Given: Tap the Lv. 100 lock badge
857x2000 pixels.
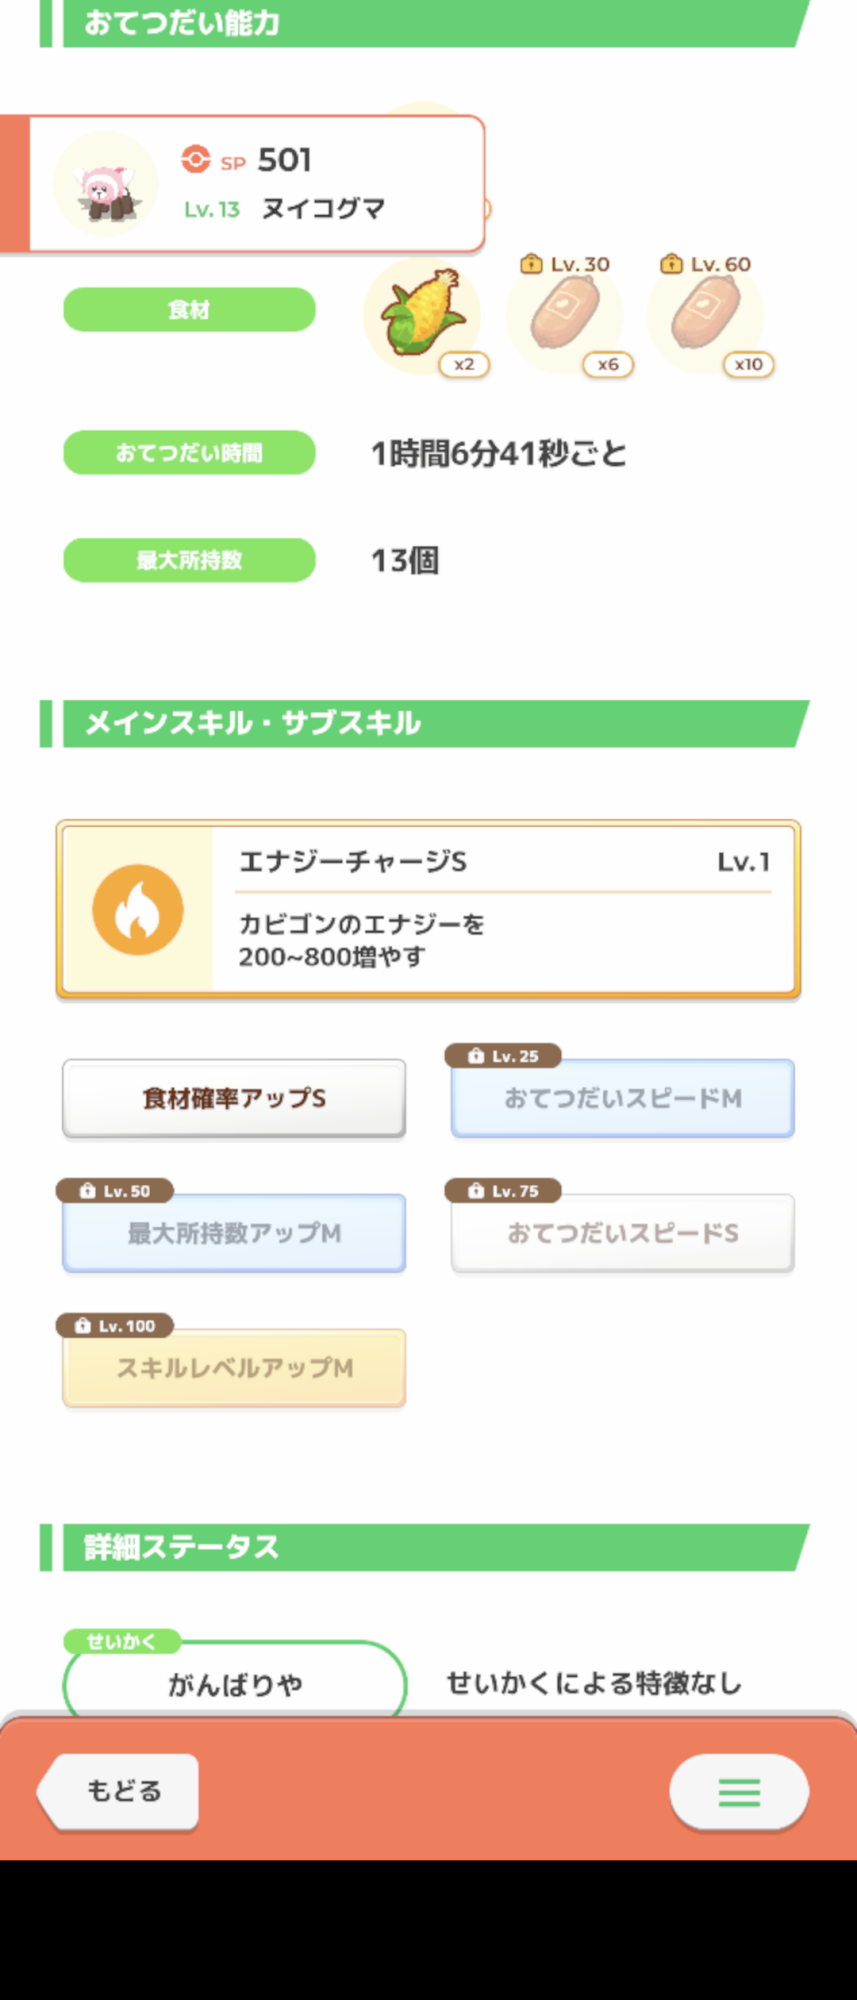Looking at the screenshot, I should point(115,1326).
